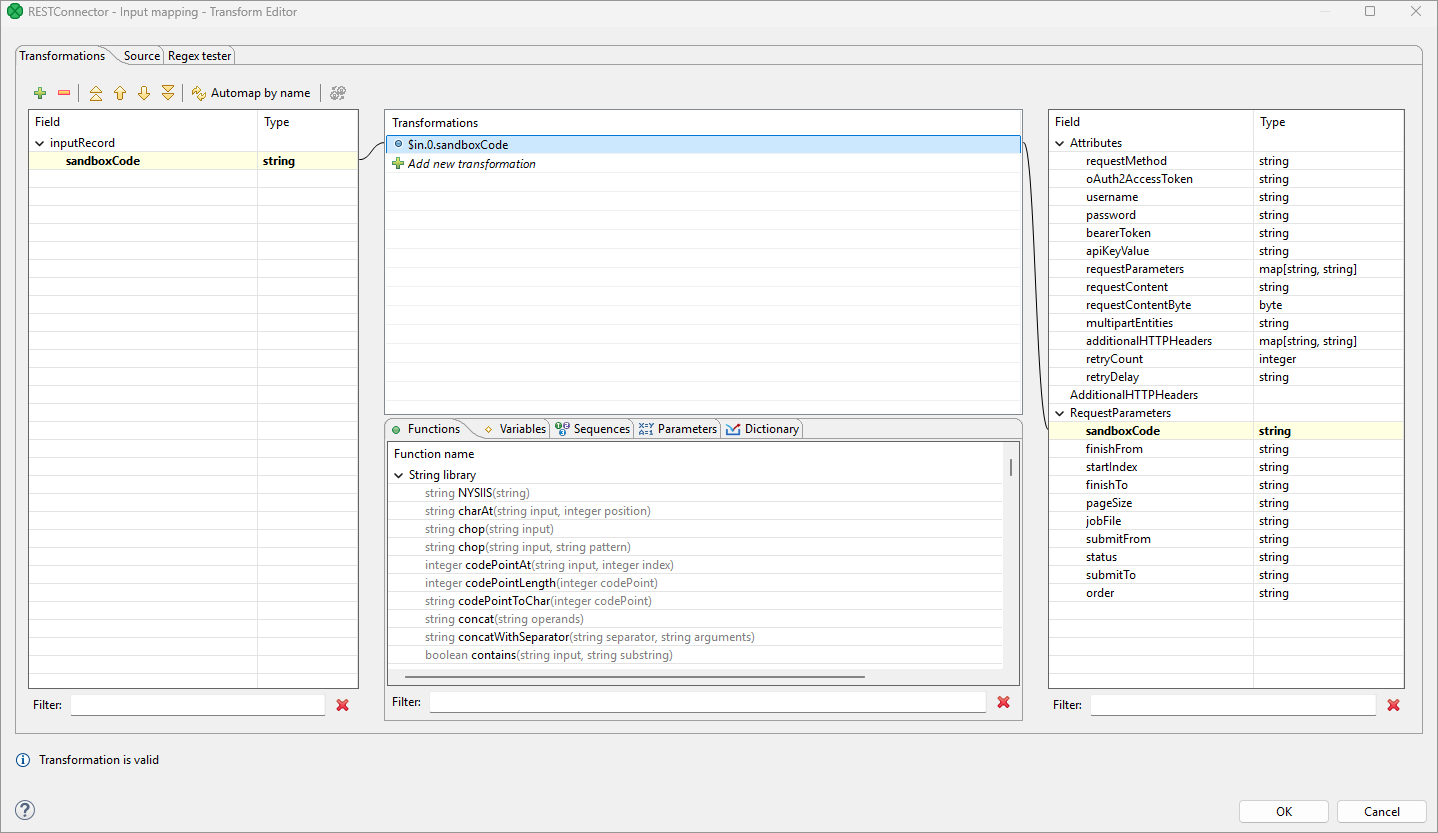
Task: Move the field to the top
Action: [95, 92]
